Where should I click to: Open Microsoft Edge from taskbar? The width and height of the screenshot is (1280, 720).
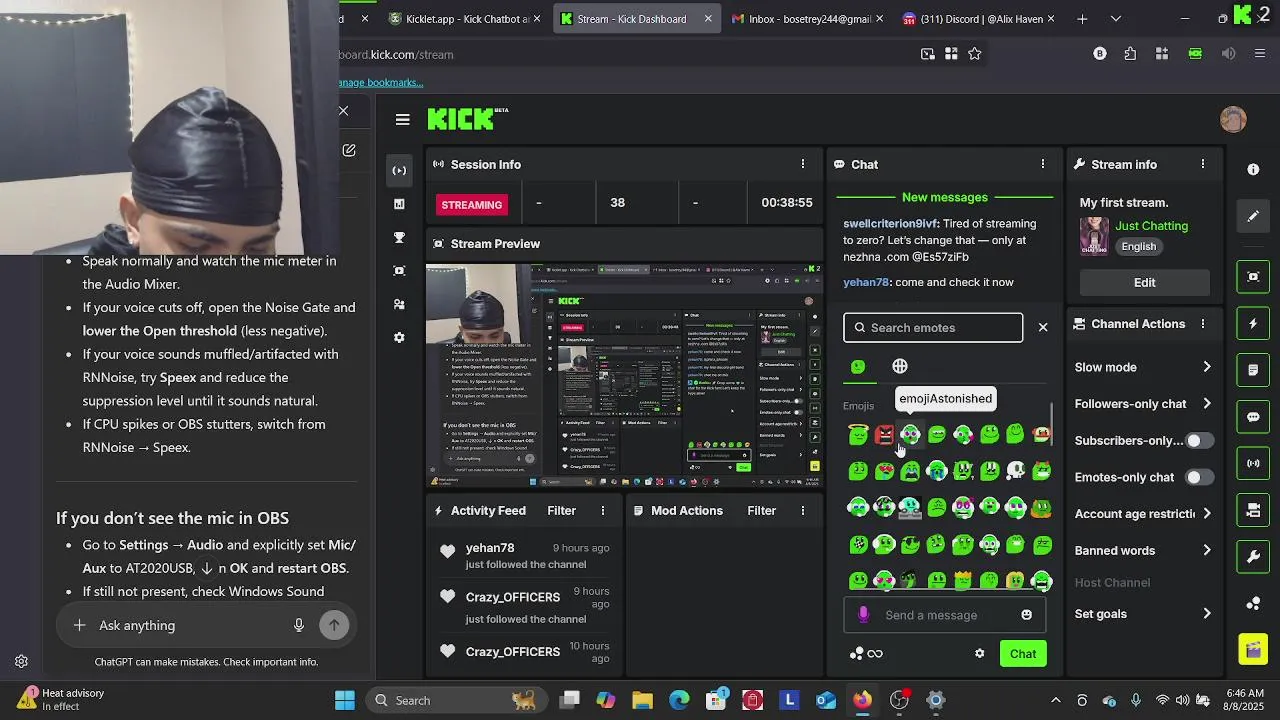point(679,700)
